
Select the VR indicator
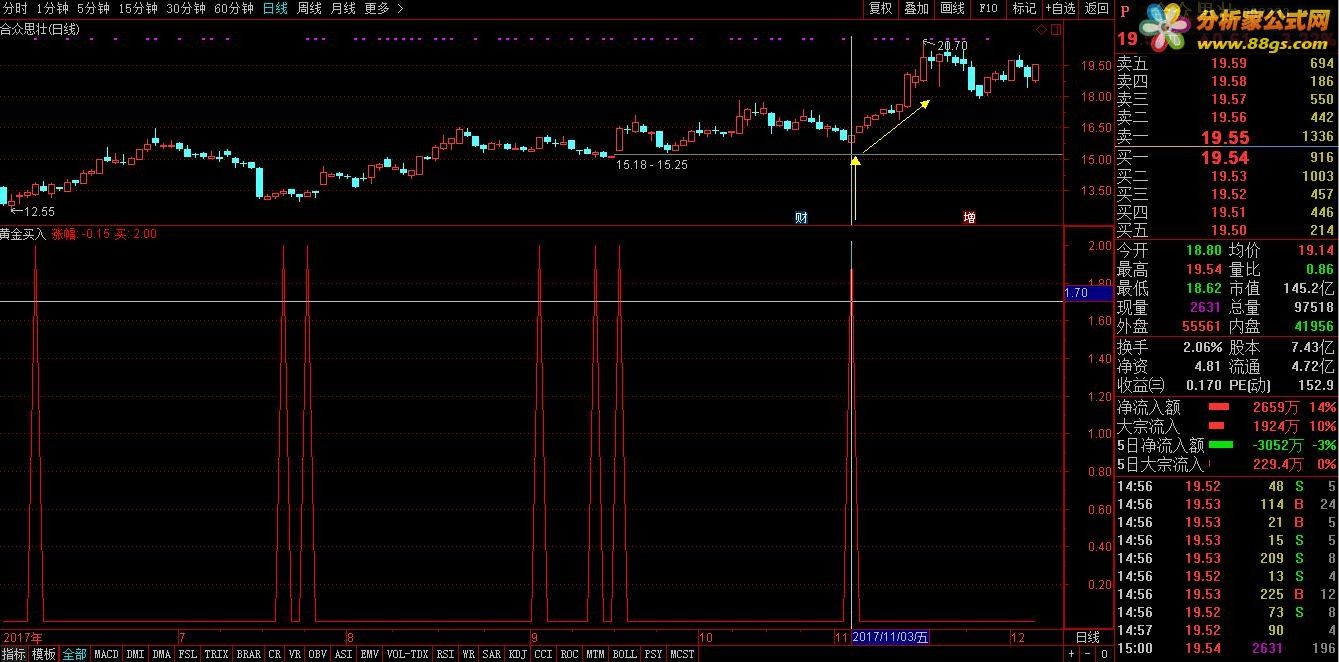[294, 654]
